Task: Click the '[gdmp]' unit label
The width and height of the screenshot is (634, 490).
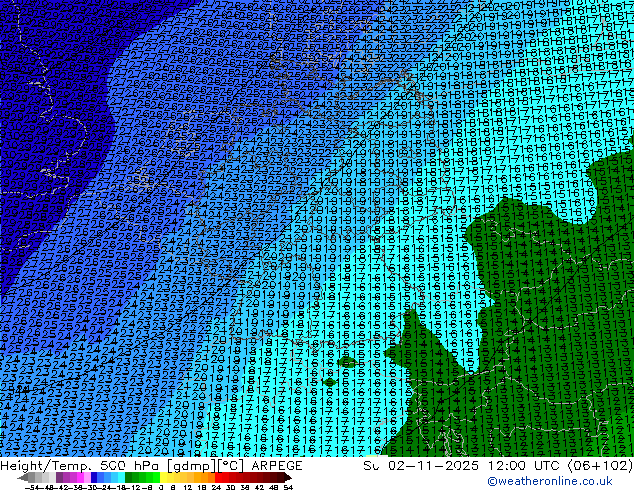Action: [x=192, y=466]
